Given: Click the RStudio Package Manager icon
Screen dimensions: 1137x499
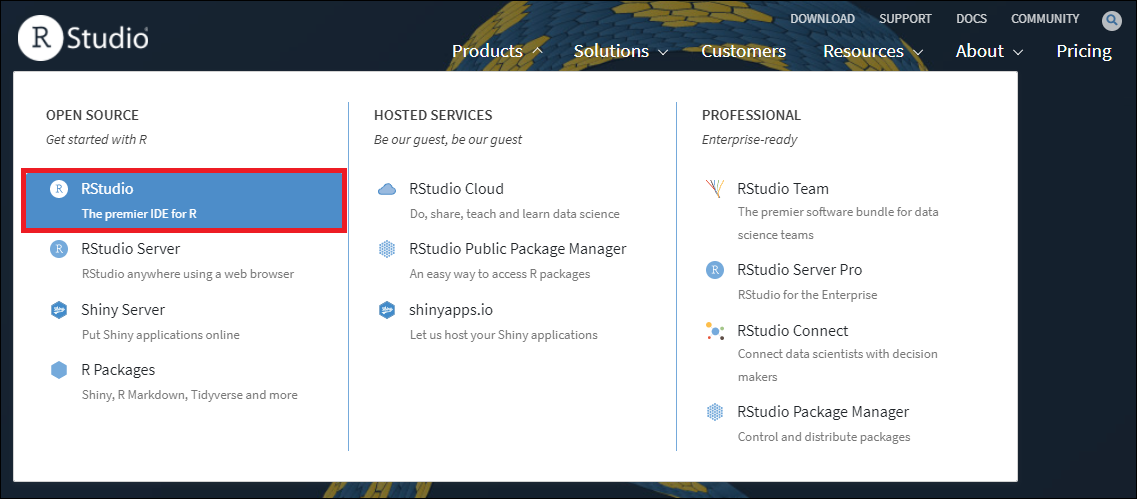Looking at the screenshot, I should click(715, 412).
